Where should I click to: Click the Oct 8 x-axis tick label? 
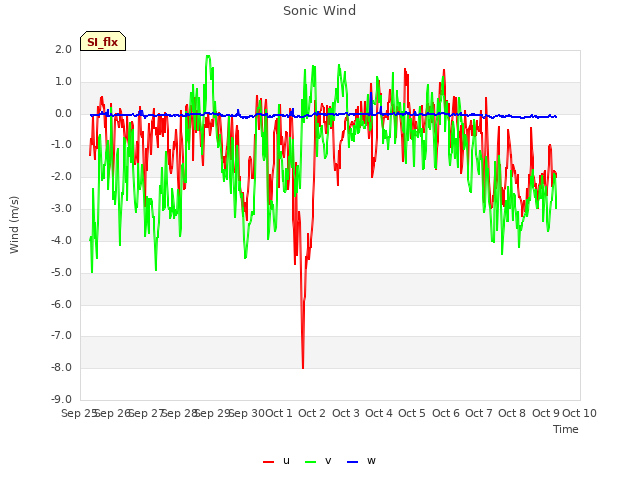point(512,413)
